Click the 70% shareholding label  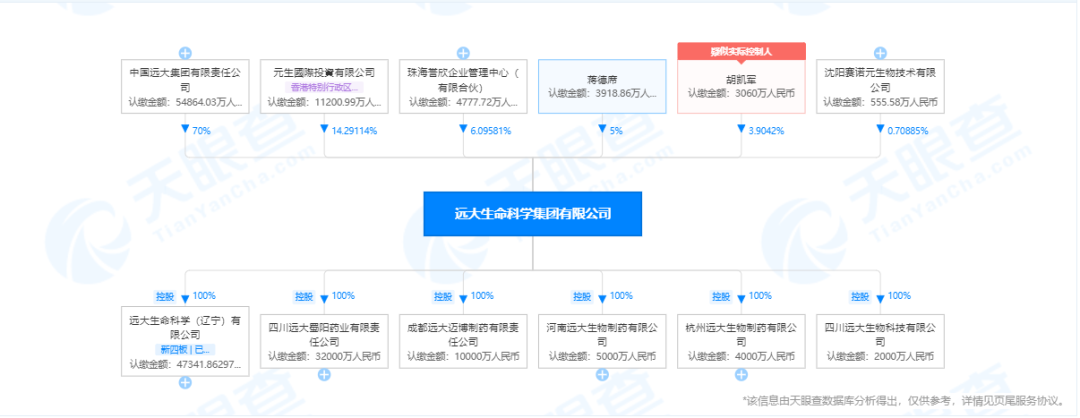click(x=202, y=130)
